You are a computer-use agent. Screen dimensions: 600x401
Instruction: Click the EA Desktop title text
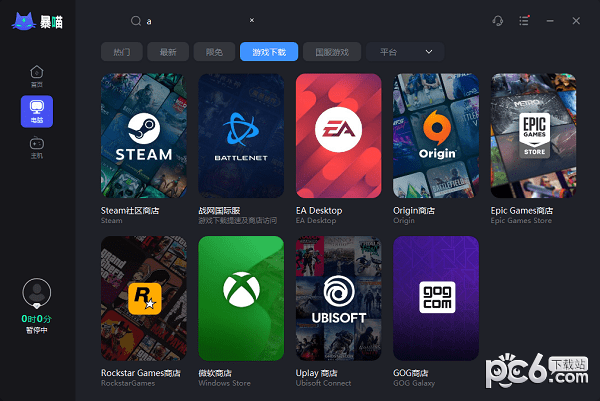319,210
